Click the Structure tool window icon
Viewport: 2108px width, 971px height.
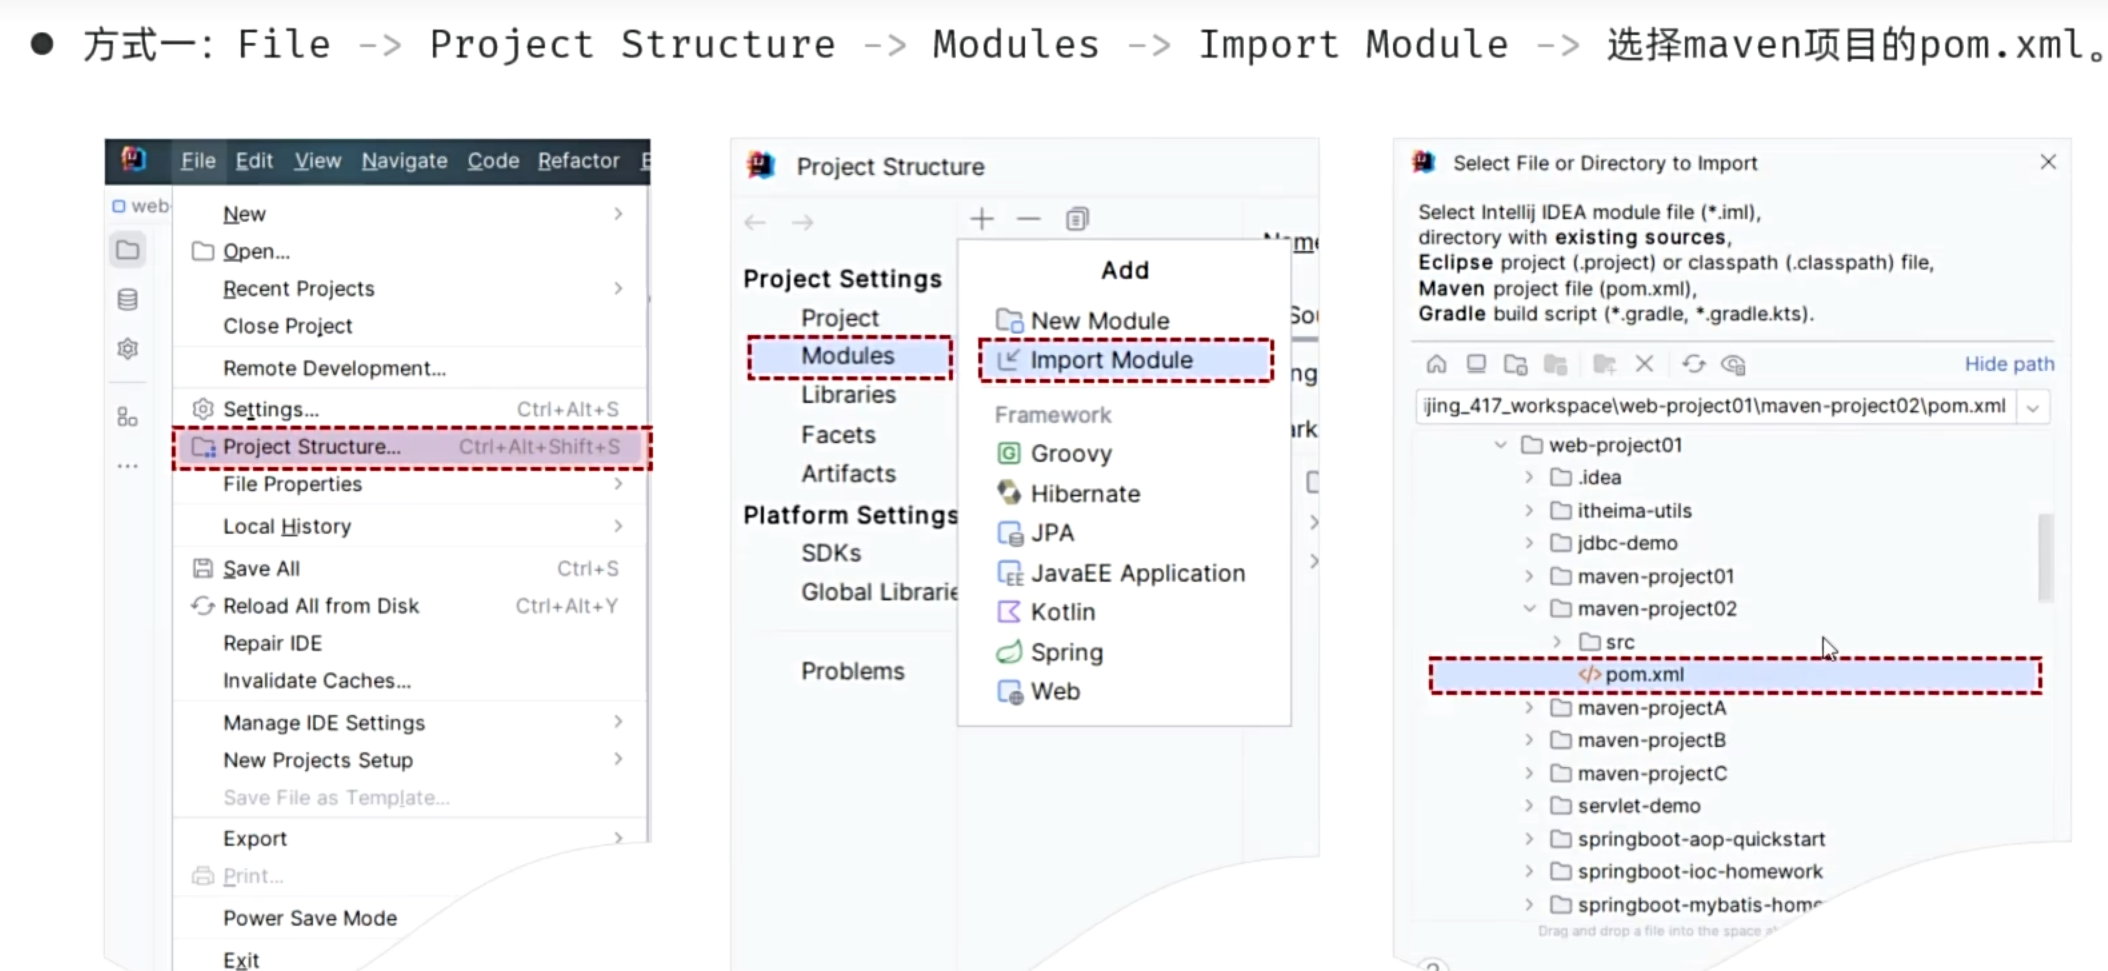[127, 417]
